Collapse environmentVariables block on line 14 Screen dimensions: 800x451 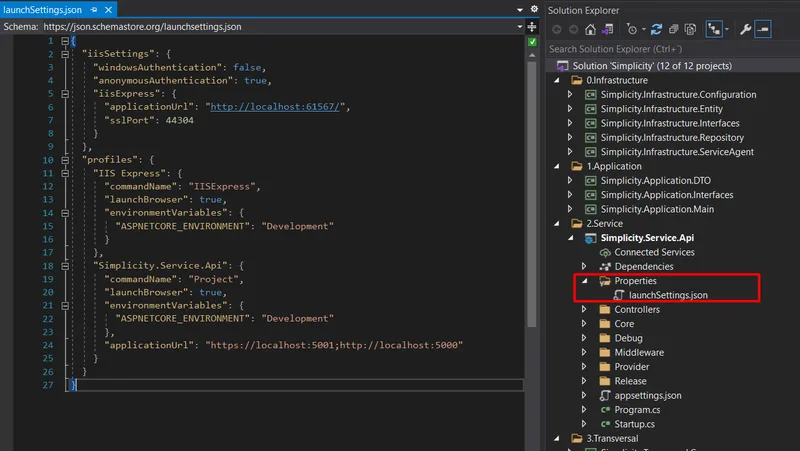(65, 213)
